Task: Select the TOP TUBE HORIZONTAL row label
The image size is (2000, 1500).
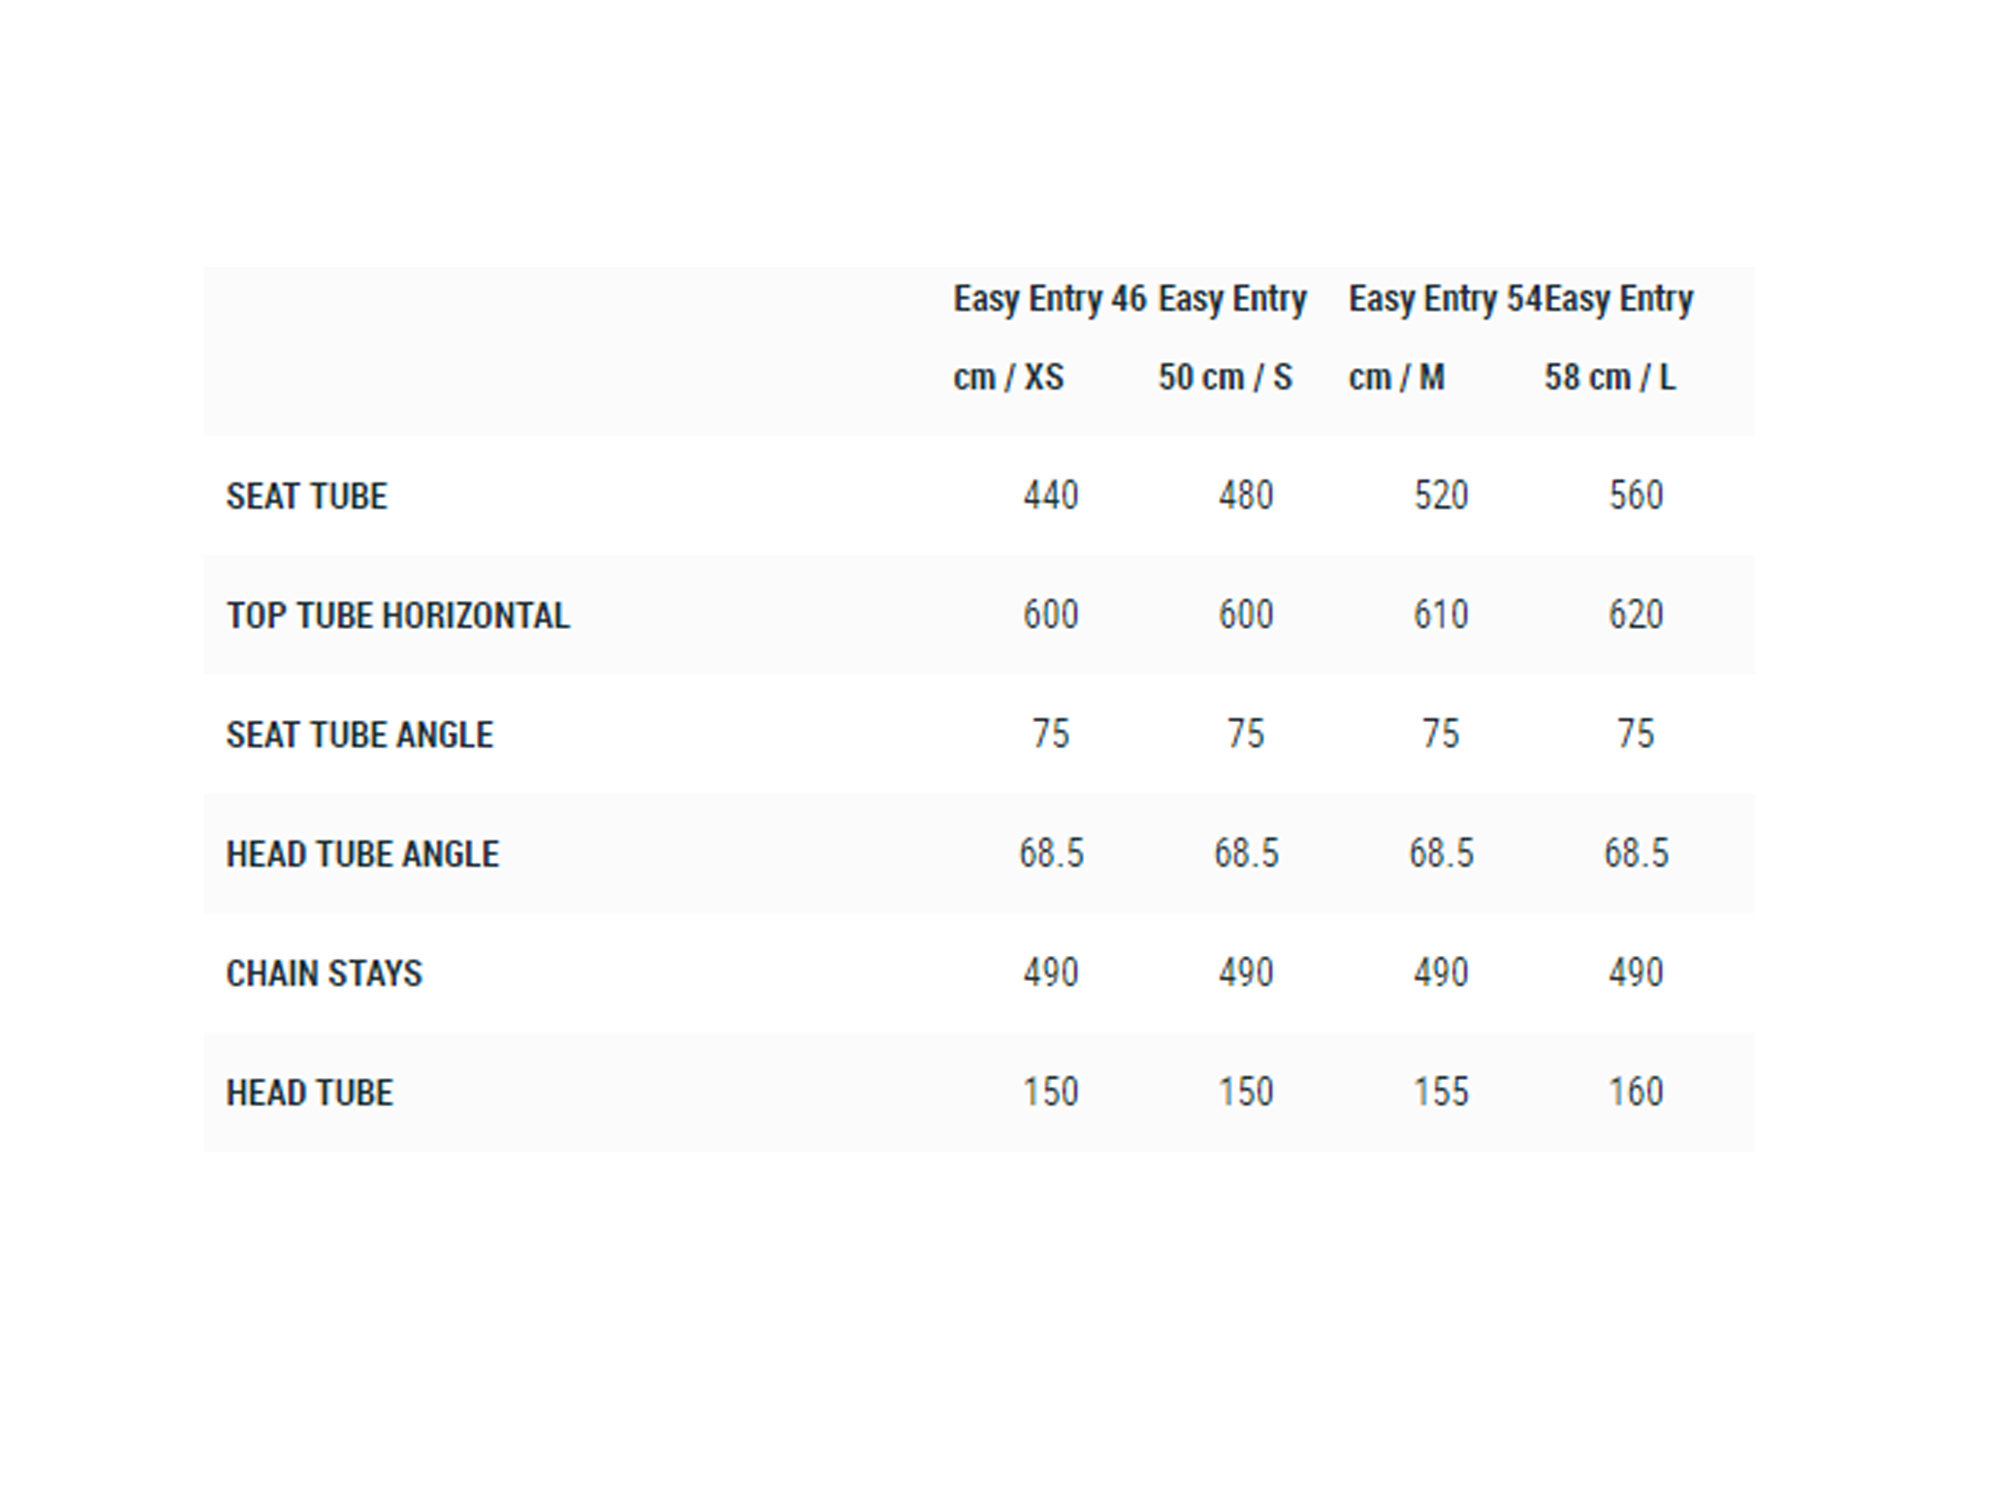Action: click(398, 615)
